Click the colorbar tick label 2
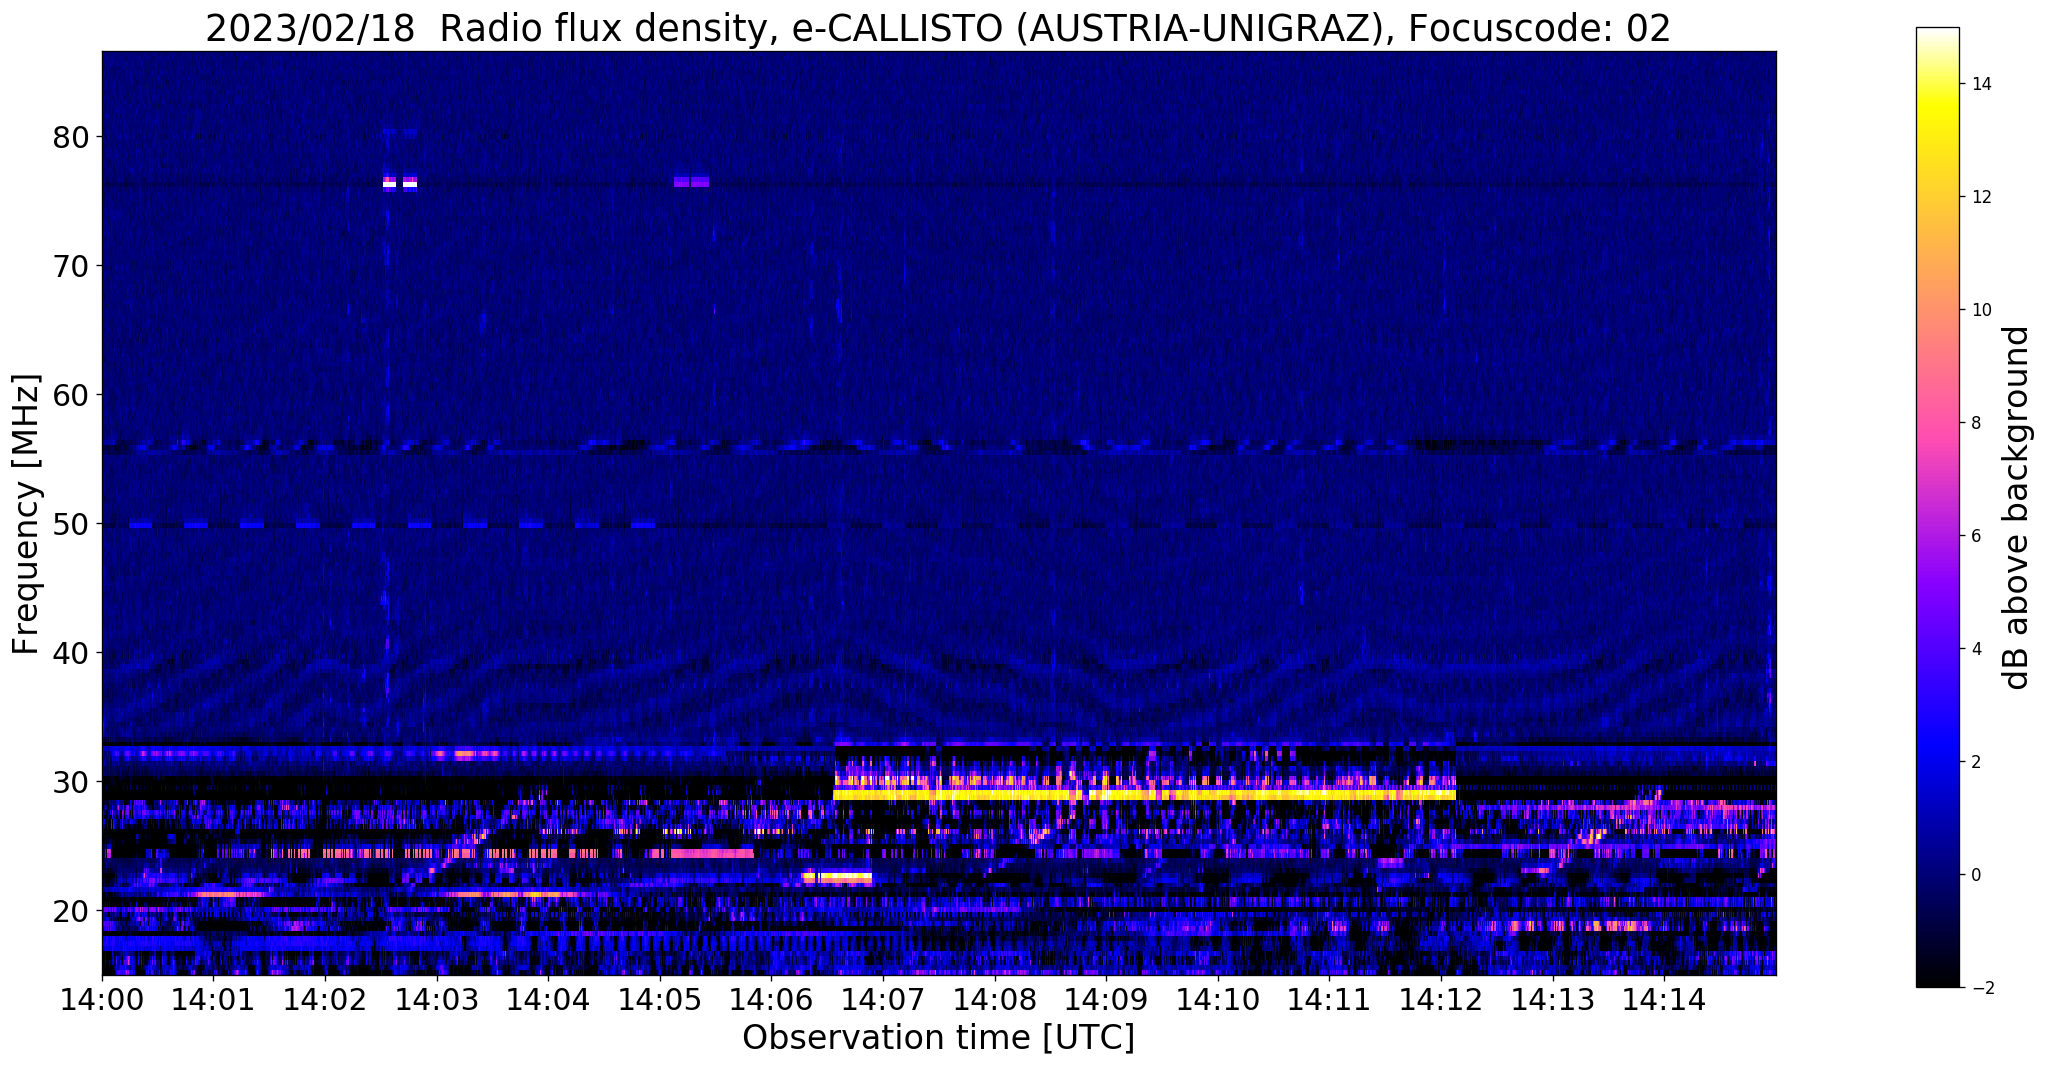The width and height of the screenshot is (2047, 1067). coord(1976,762)
